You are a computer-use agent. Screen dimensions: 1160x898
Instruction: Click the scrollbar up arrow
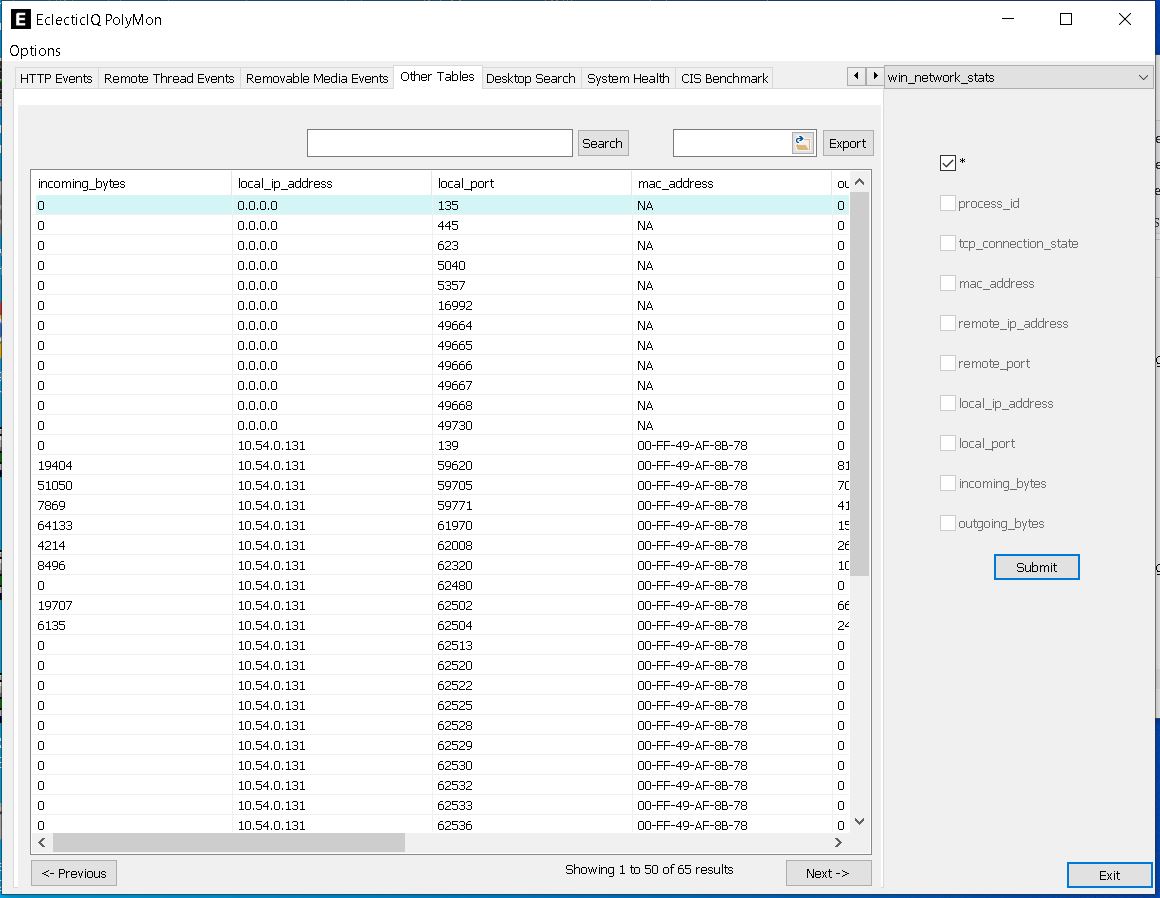click(x=858, y=184)
